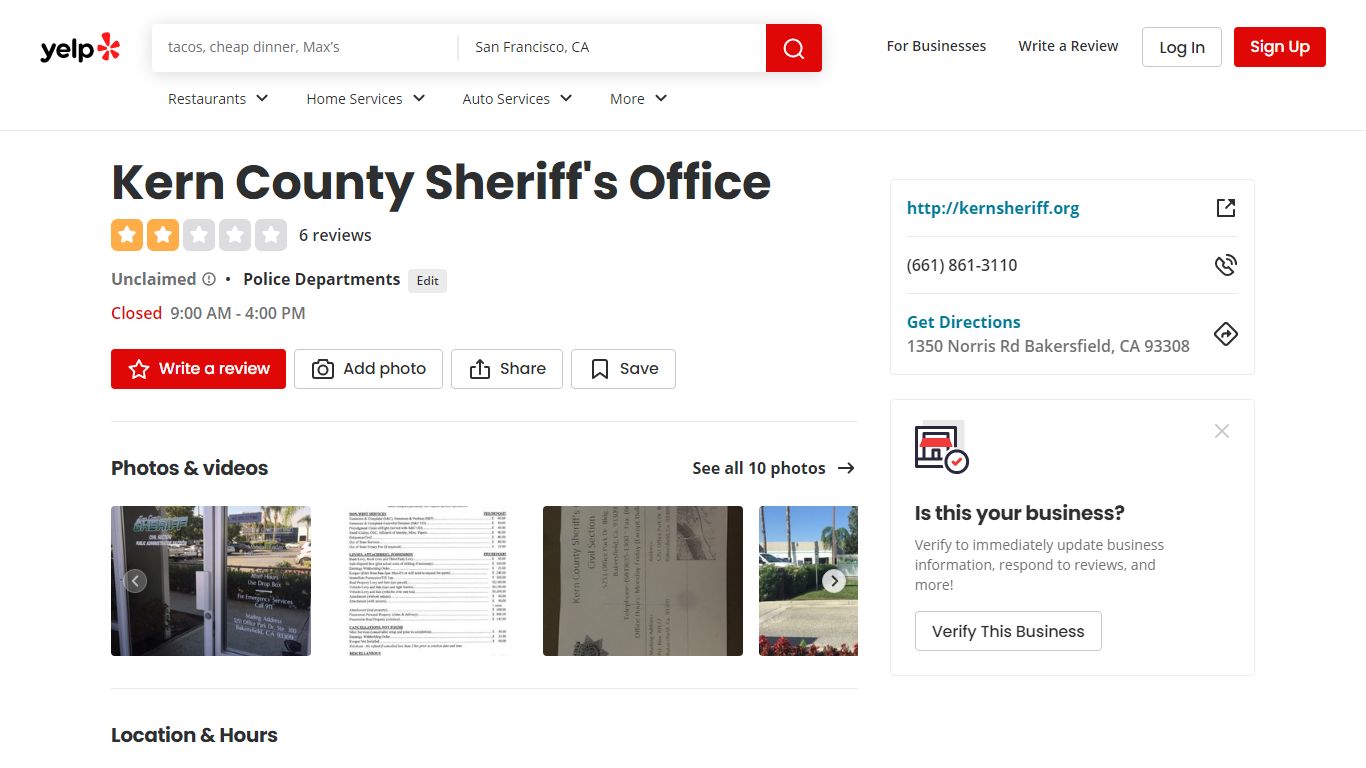1366x768 pixels.
Task: Open the glass door sign photo
Action: [211, 581]
